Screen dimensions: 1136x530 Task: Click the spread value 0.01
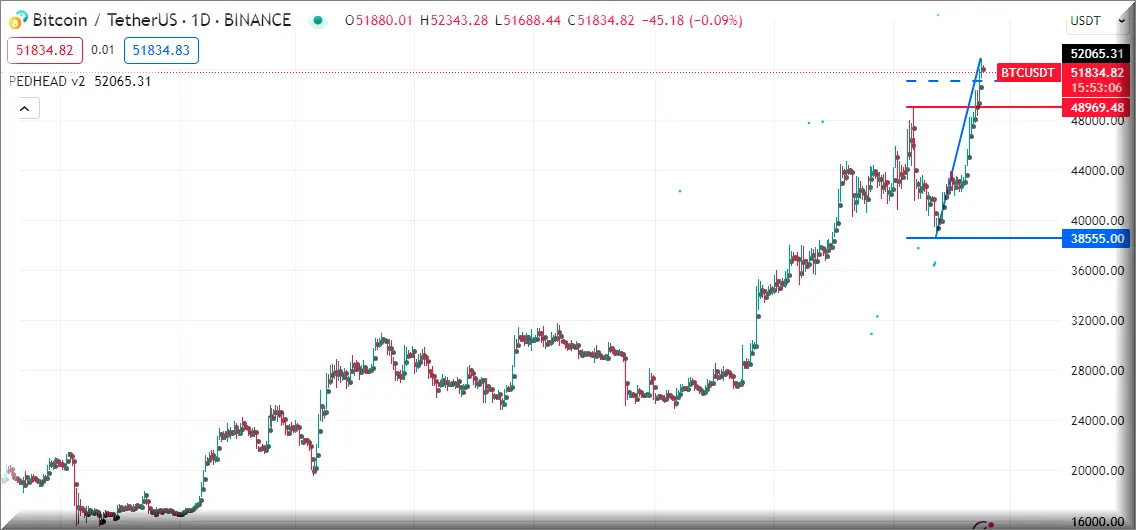pyautogui.click(x=103, y=50)
